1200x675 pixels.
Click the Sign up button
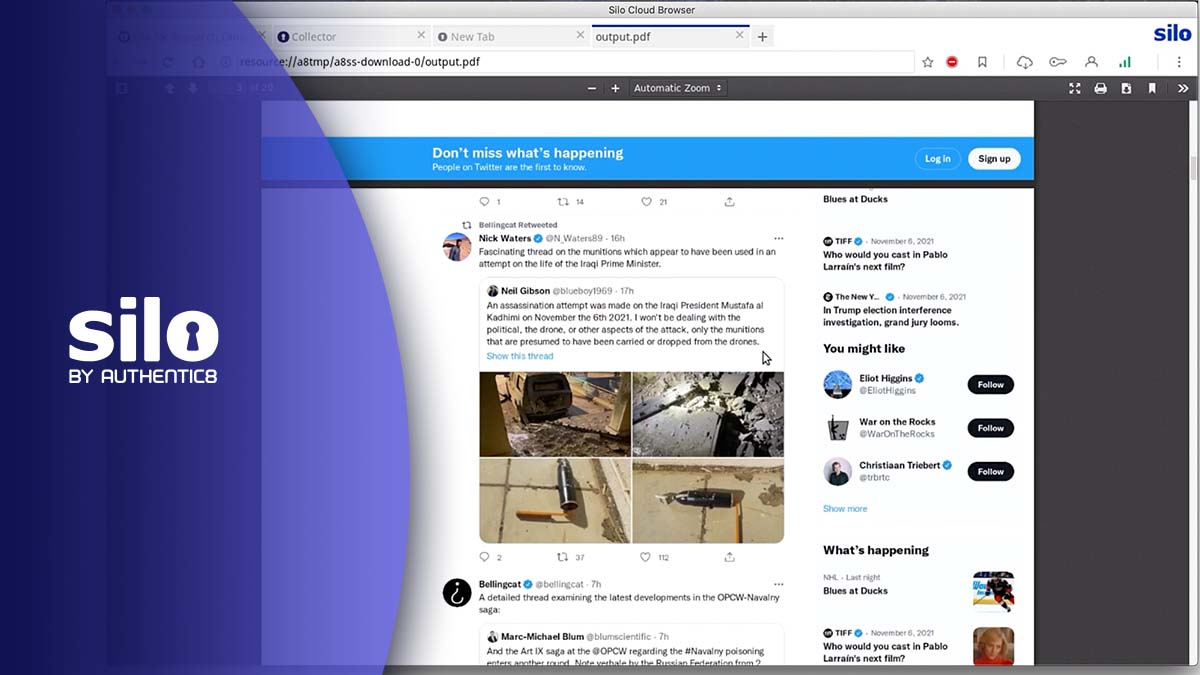pyautogui.click(x=994, y=158)
